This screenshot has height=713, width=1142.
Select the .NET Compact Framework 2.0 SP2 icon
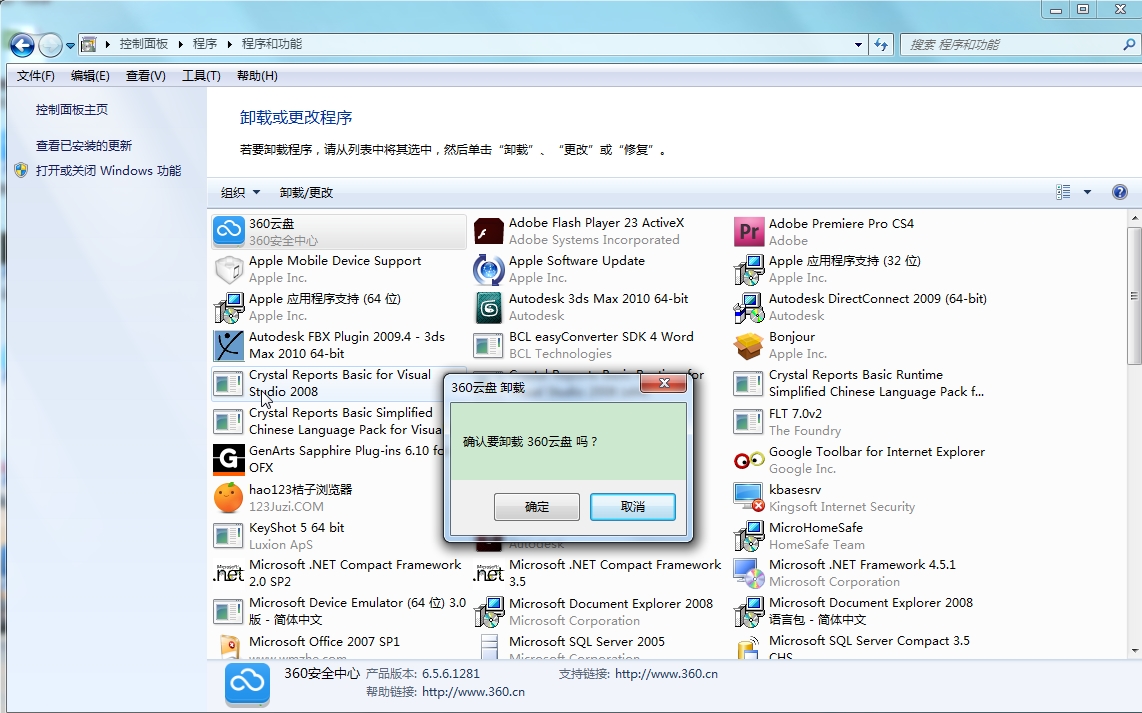tap(229, 573)
